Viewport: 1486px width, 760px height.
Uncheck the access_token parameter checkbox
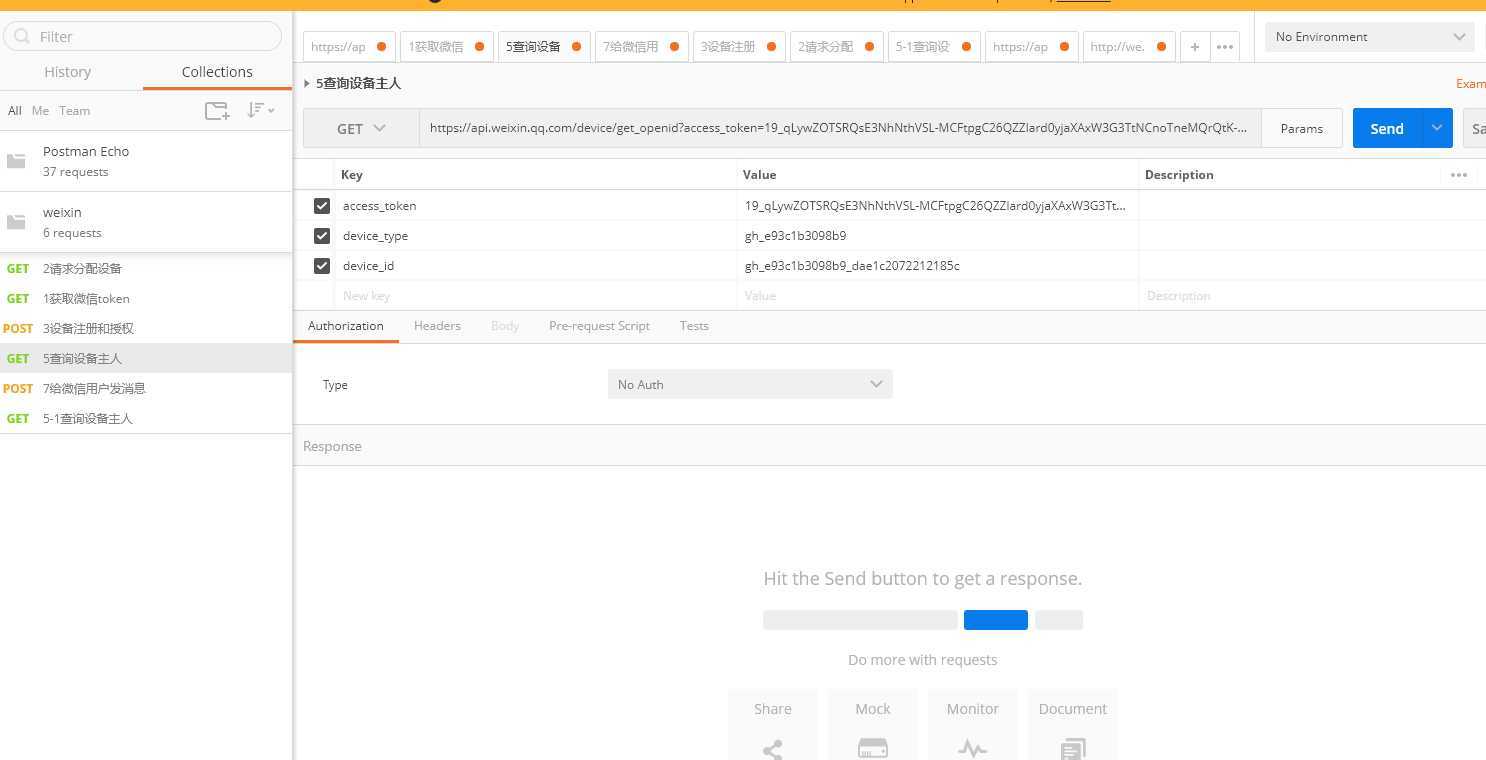point(322,206)
